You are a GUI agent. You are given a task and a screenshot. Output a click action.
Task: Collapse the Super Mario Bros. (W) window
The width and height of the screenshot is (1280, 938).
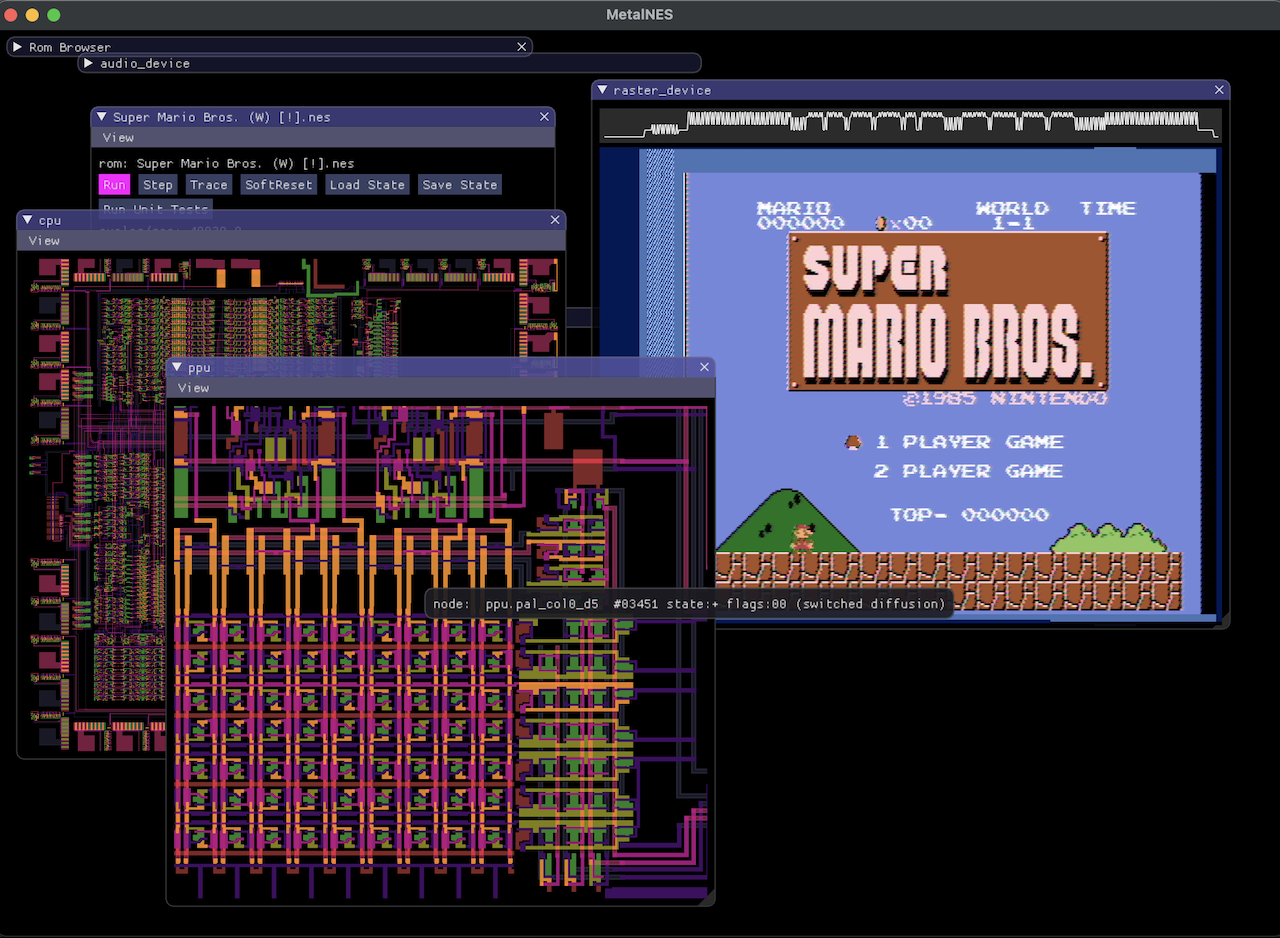pyautogui.click(x=99, y=116)
